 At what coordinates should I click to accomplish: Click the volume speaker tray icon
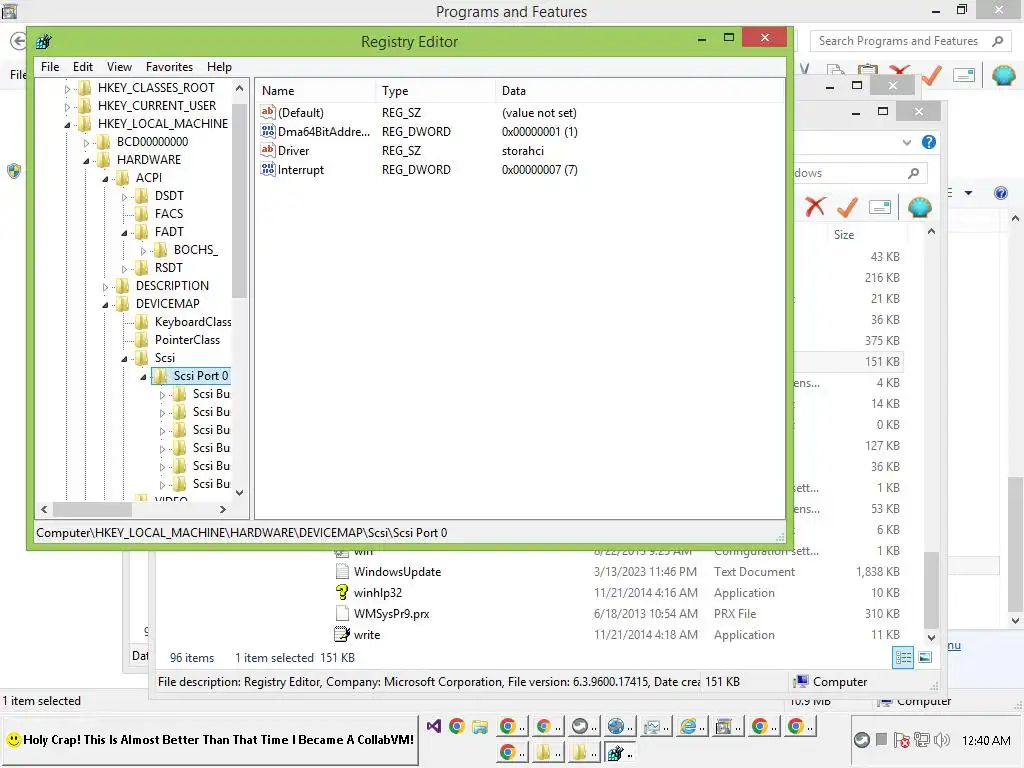coord(942,740)
